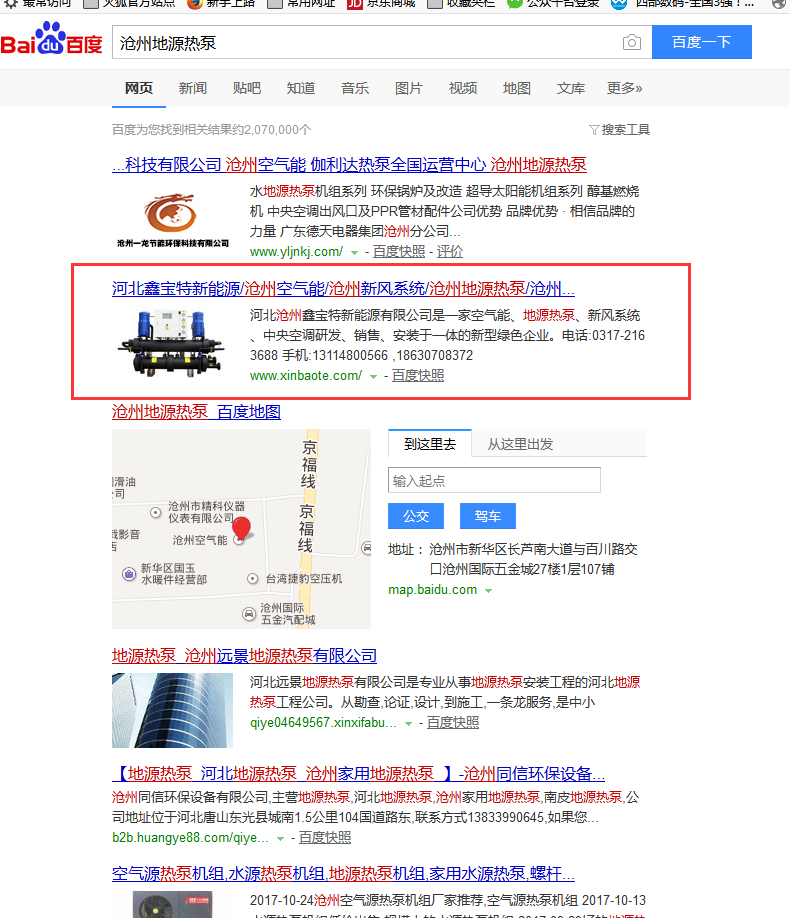Select the 网页 tab
790x918 pixels.
coord(139,88)
